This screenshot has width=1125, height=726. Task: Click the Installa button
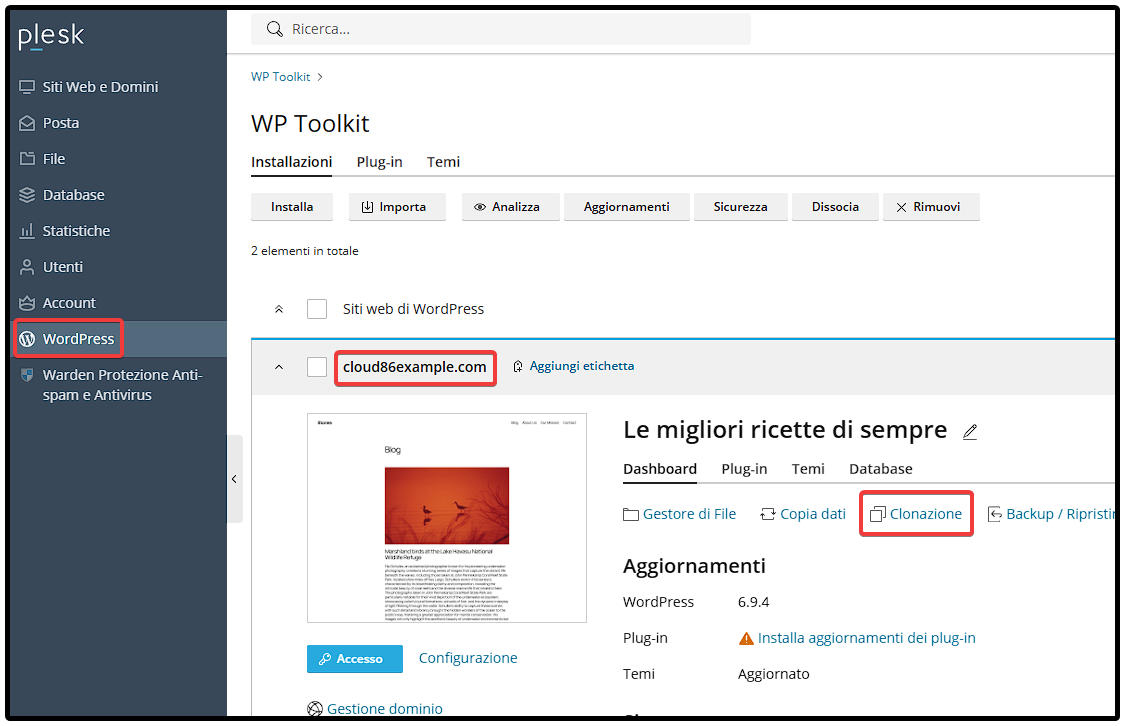(292, 207)
